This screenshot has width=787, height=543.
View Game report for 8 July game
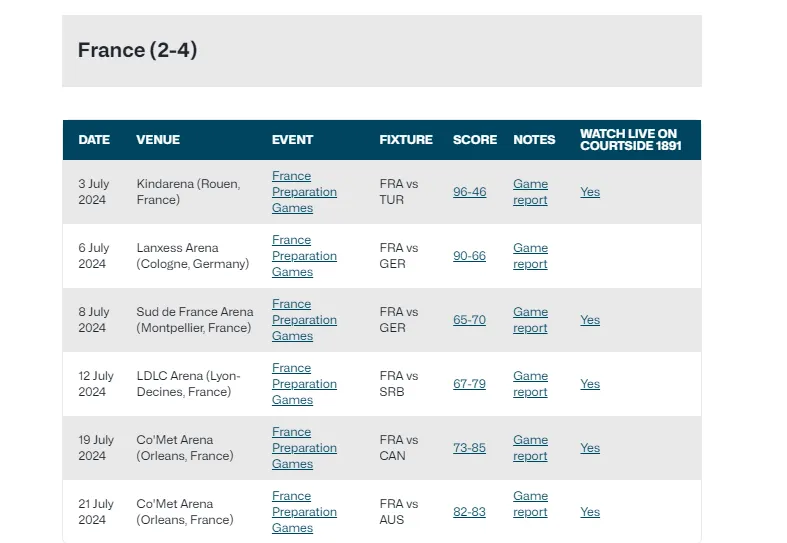530,320
